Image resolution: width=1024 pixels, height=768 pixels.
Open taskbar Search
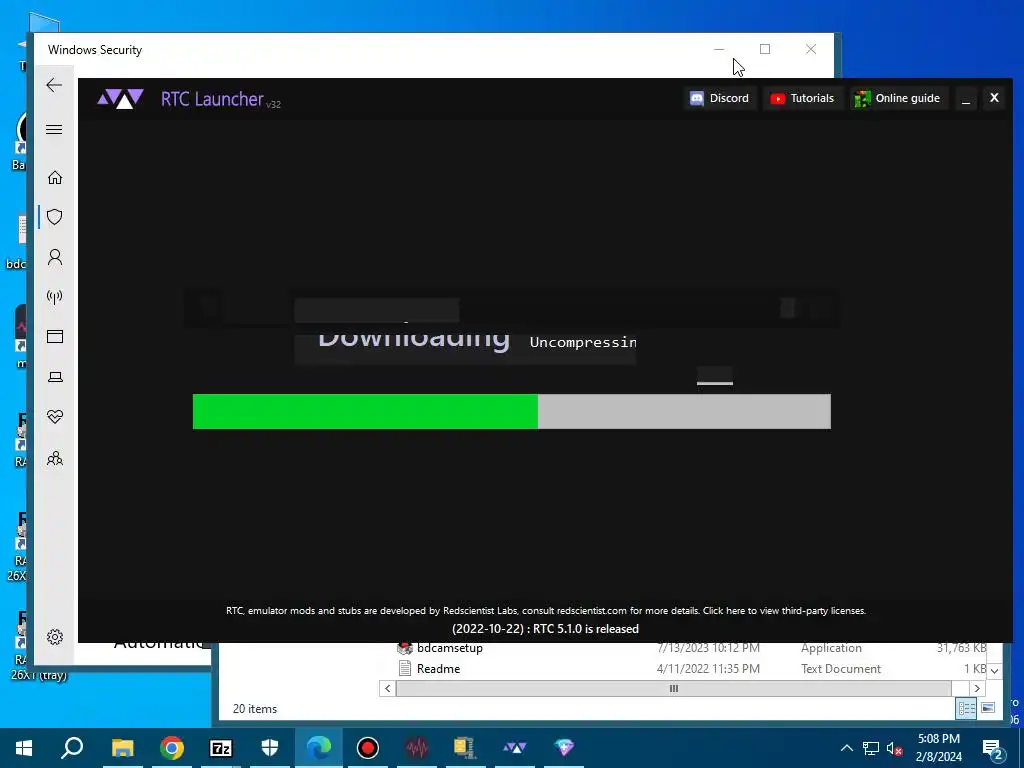pos(72,748)
